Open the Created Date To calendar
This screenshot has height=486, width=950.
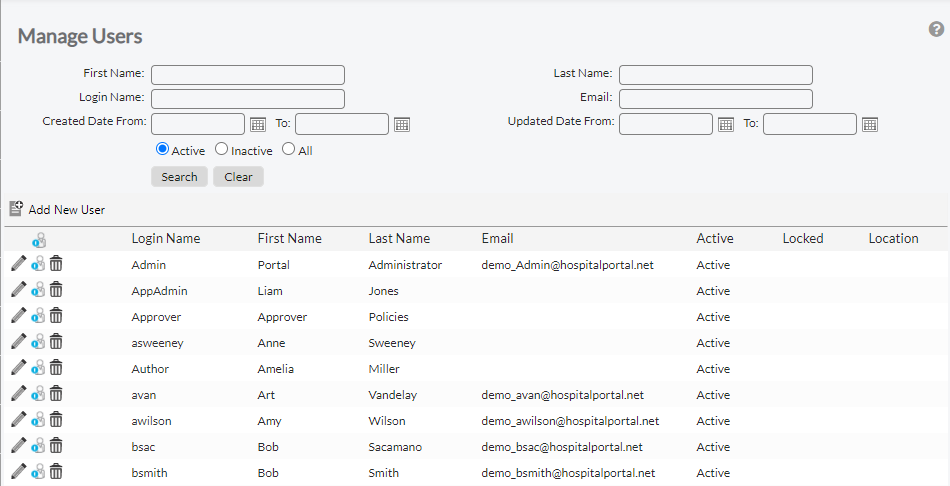(402, 124)
